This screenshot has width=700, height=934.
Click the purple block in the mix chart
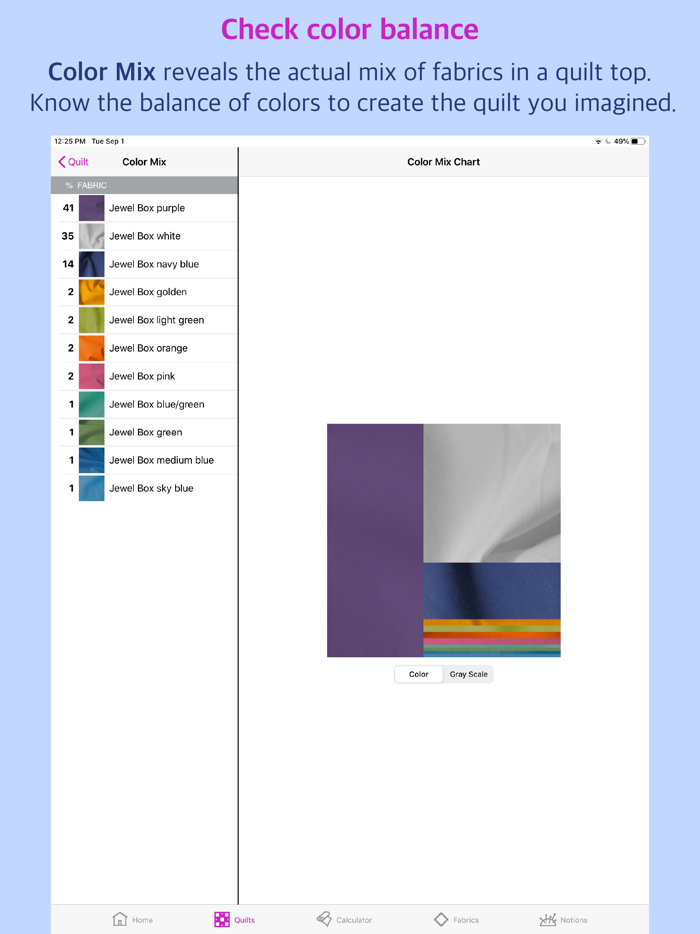pyautogui.click(x=375, y=540)
